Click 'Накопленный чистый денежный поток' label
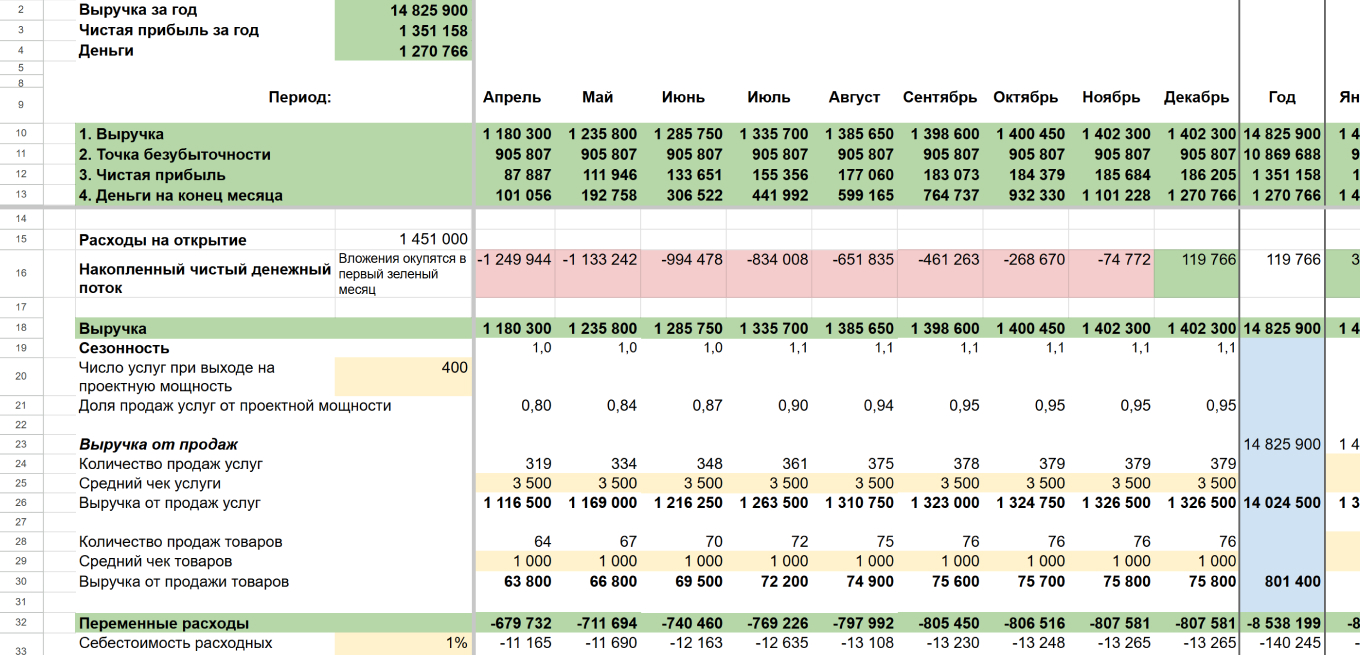 click(205, 279)
